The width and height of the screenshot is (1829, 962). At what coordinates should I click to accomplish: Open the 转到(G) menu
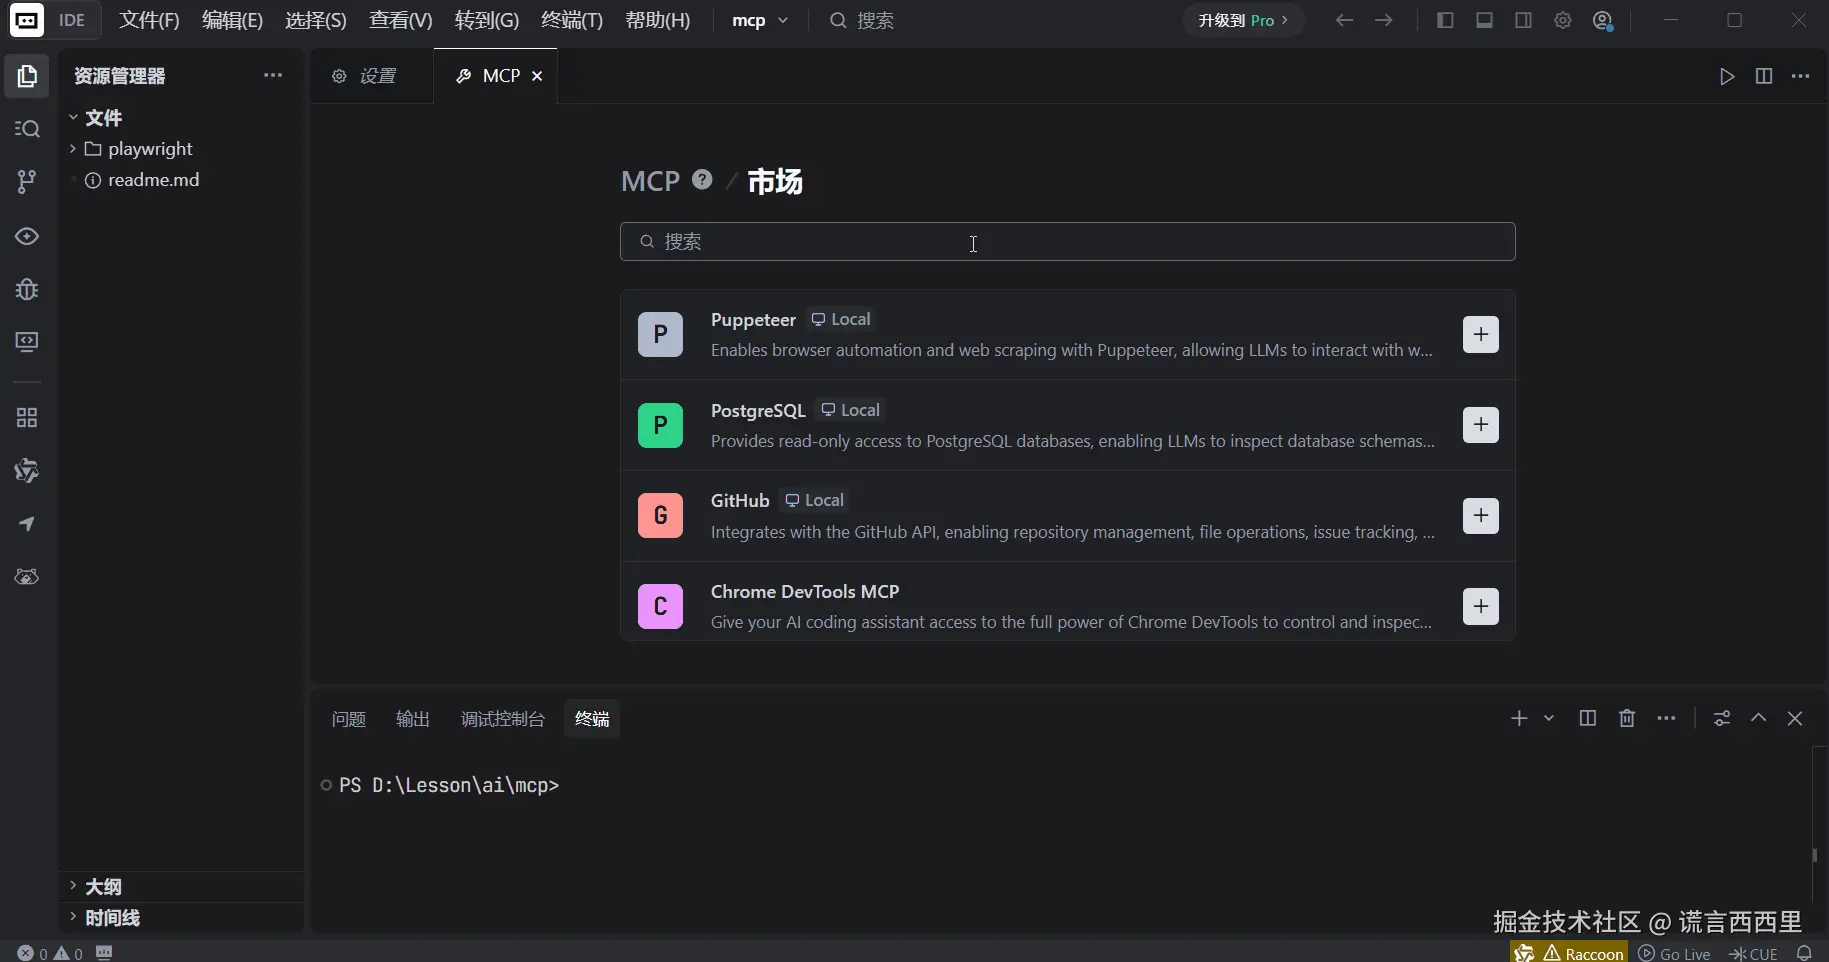pos(487,20)
